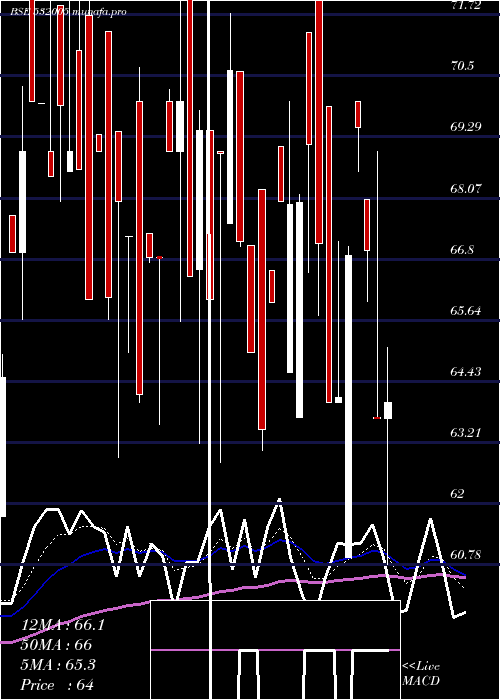The image size is (500, 700).
Task: Click the BSE 532005 munafa.pro chart title
Action: (68, 11)
